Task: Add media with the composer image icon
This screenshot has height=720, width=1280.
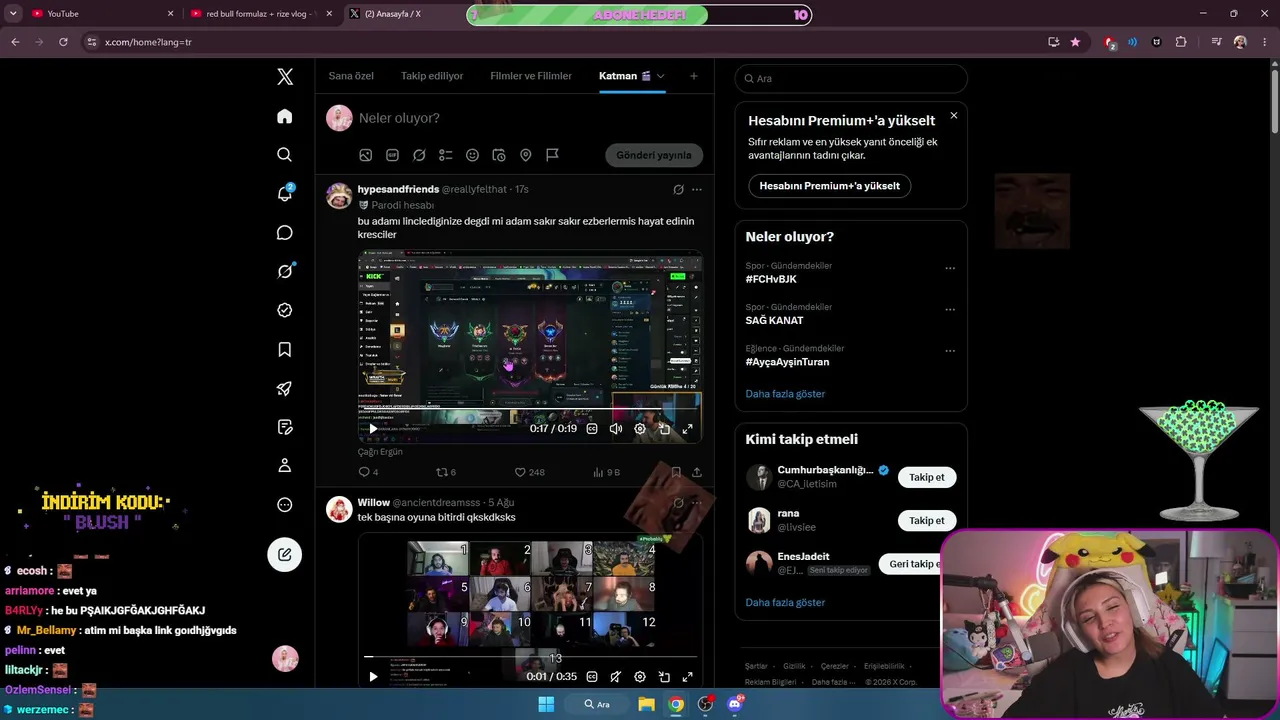Action: [x=366, y=155]
